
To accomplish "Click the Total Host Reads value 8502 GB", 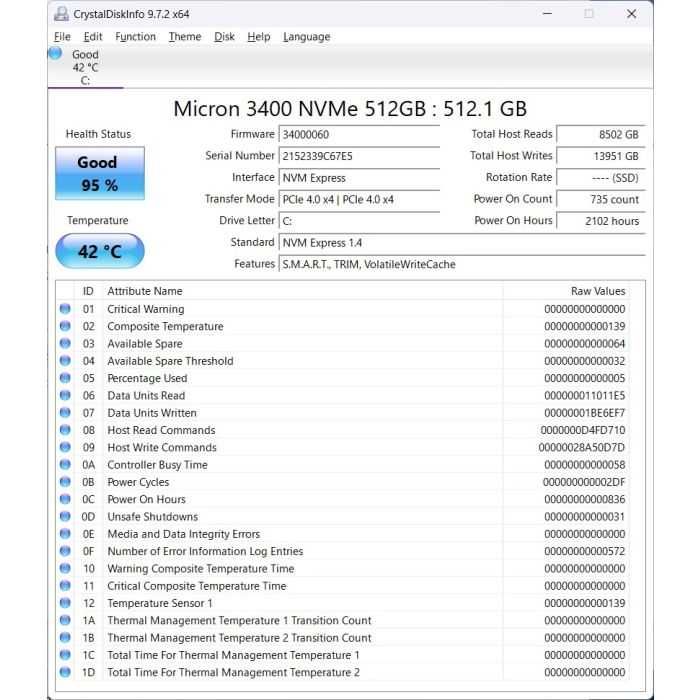I will 601,134.
